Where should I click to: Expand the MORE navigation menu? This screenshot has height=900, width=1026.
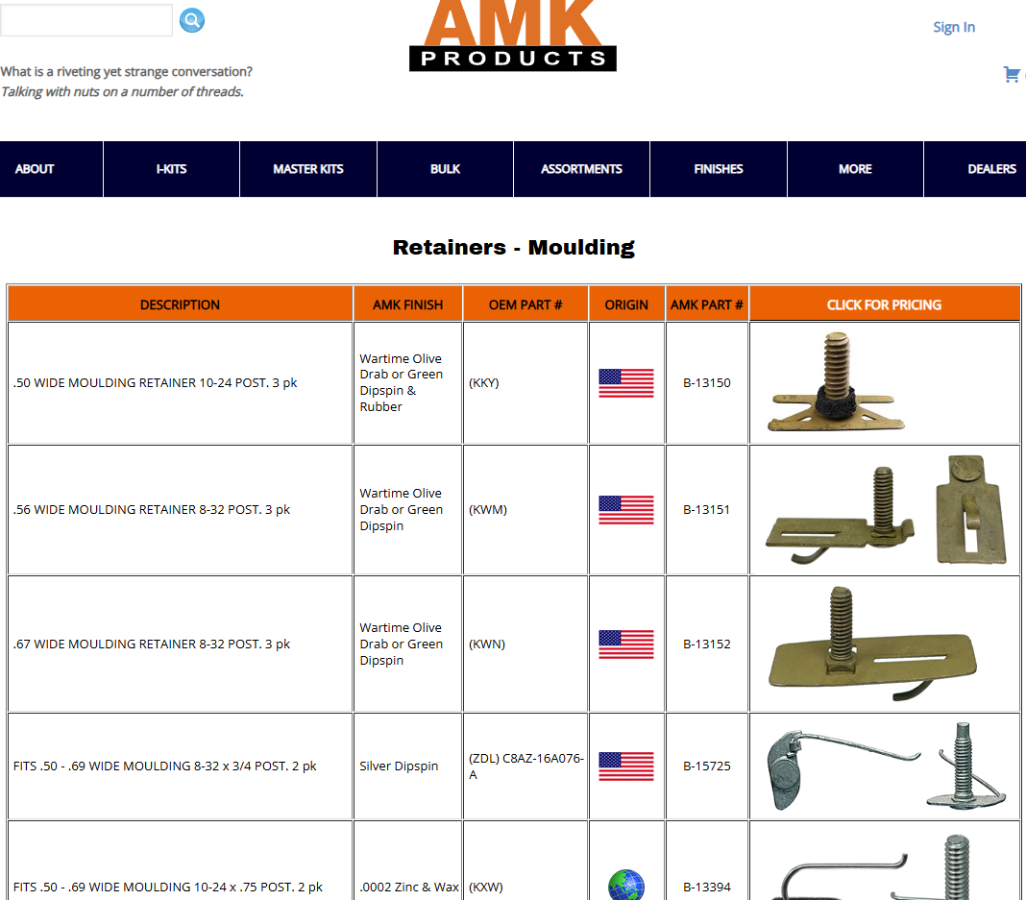click(x=855, y=169)
